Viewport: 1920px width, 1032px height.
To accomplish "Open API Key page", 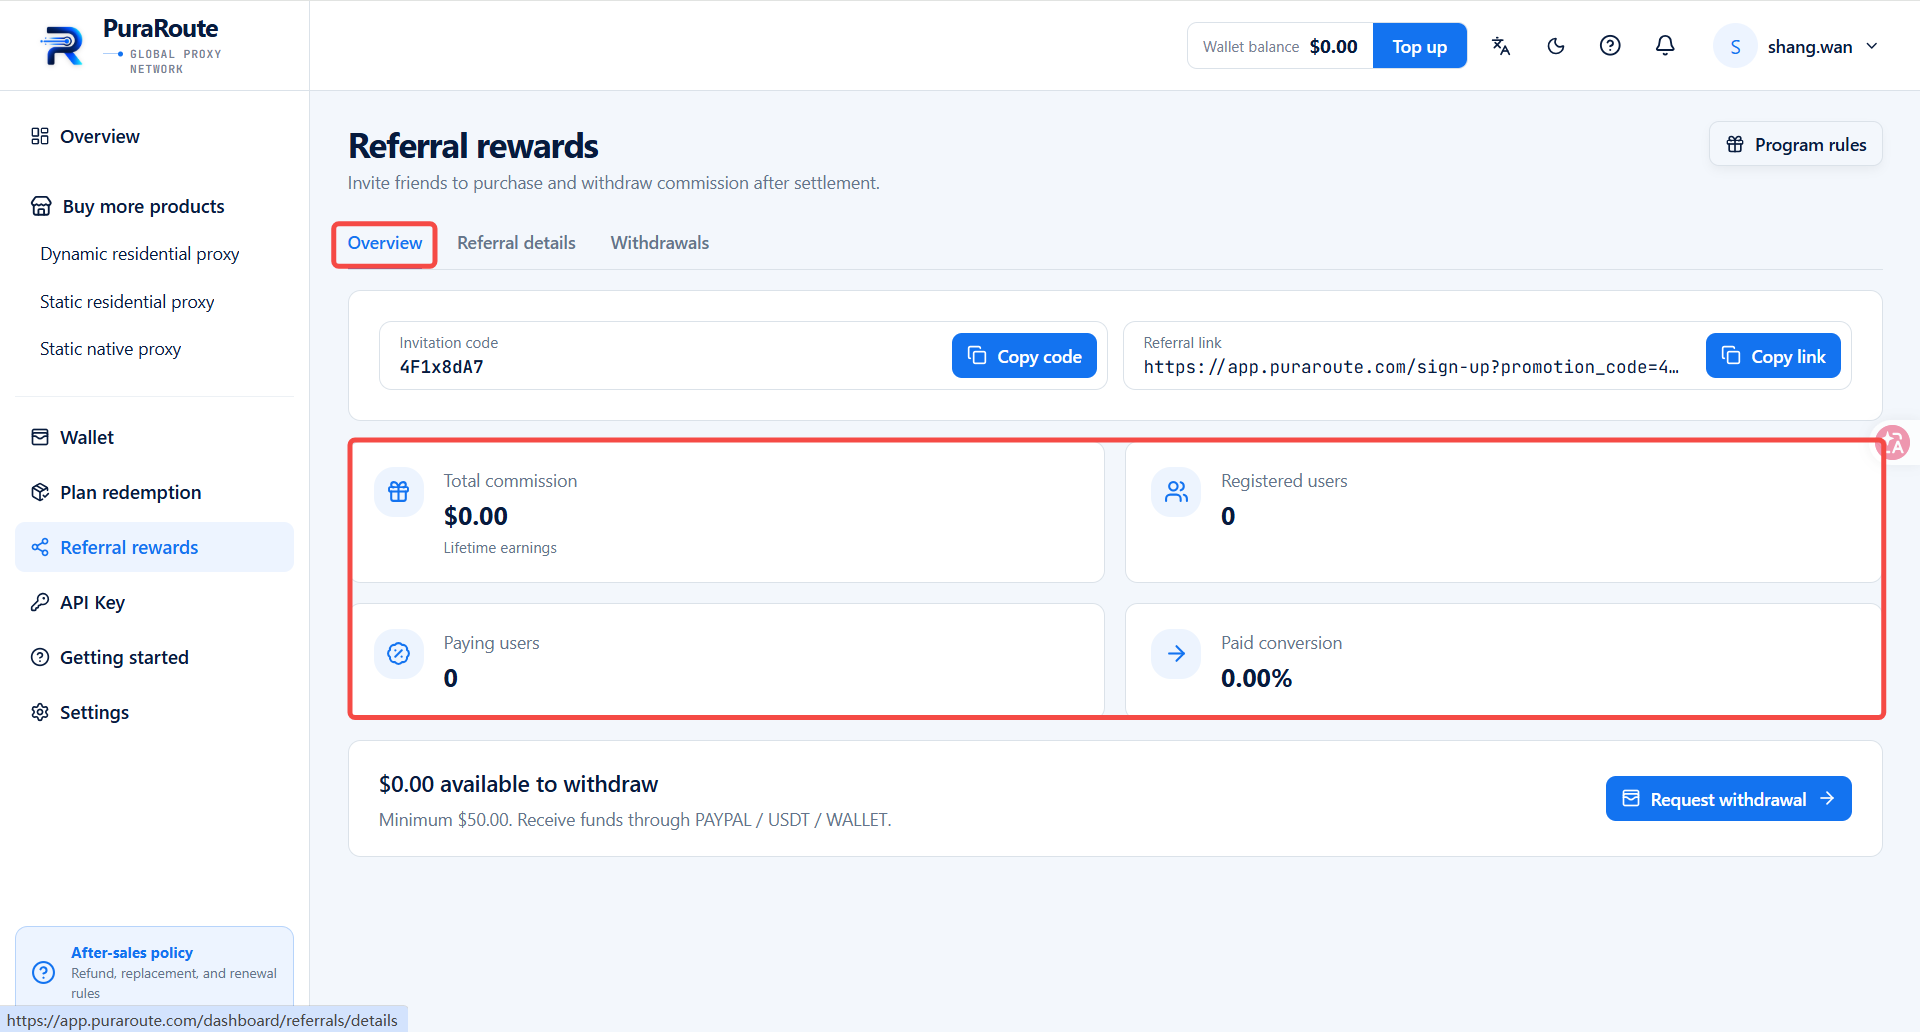I will point(155,602).
